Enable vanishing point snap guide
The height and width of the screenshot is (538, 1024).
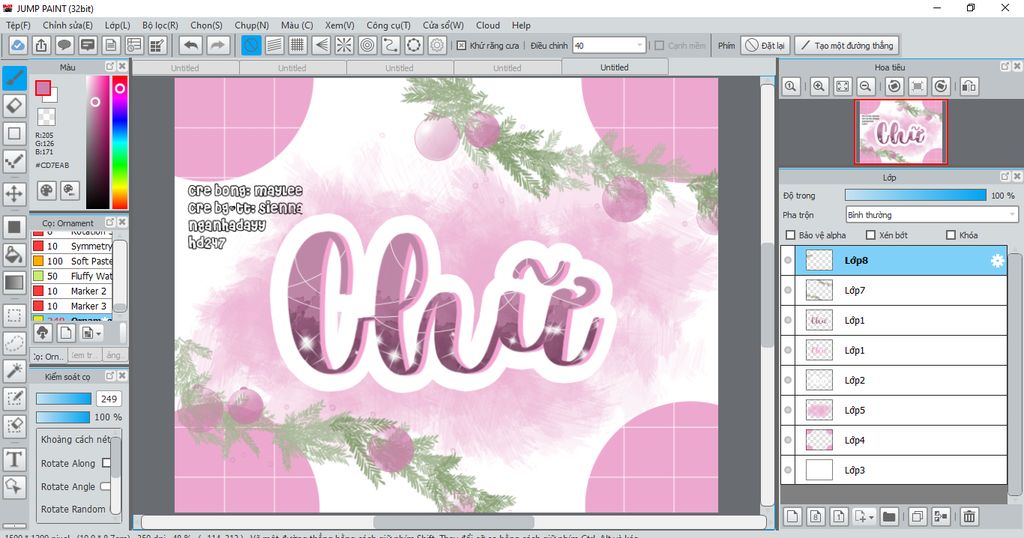click(x=321, y=46)
